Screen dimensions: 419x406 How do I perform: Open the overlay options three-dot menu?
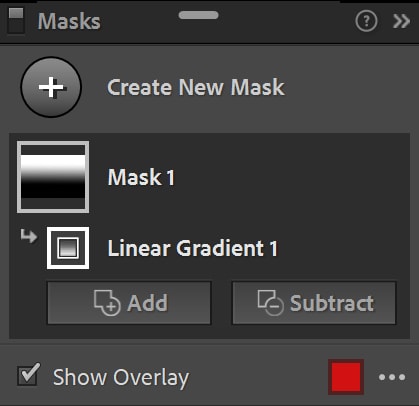pyautogui.click(x=392, y=377)
